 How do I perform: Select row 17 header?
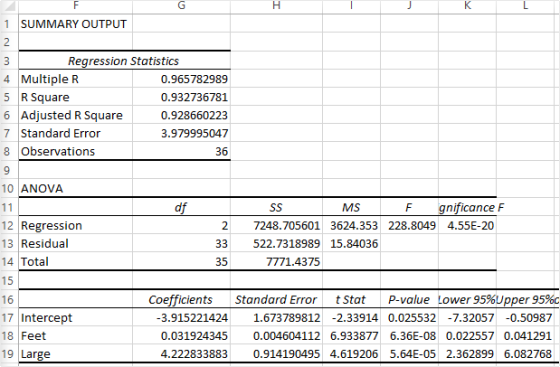(8, 317)
